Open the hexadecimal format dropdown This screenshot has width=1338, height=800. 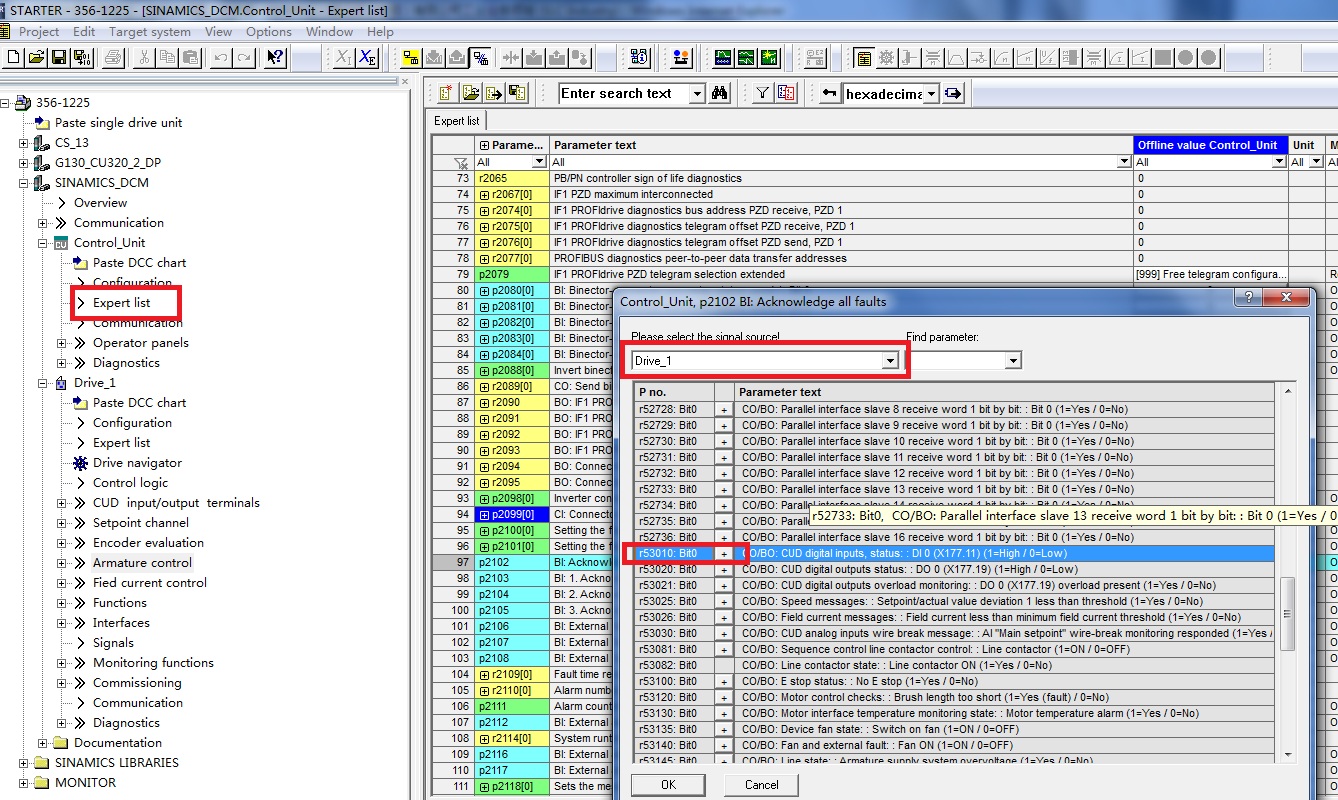[x=931, y=94]
